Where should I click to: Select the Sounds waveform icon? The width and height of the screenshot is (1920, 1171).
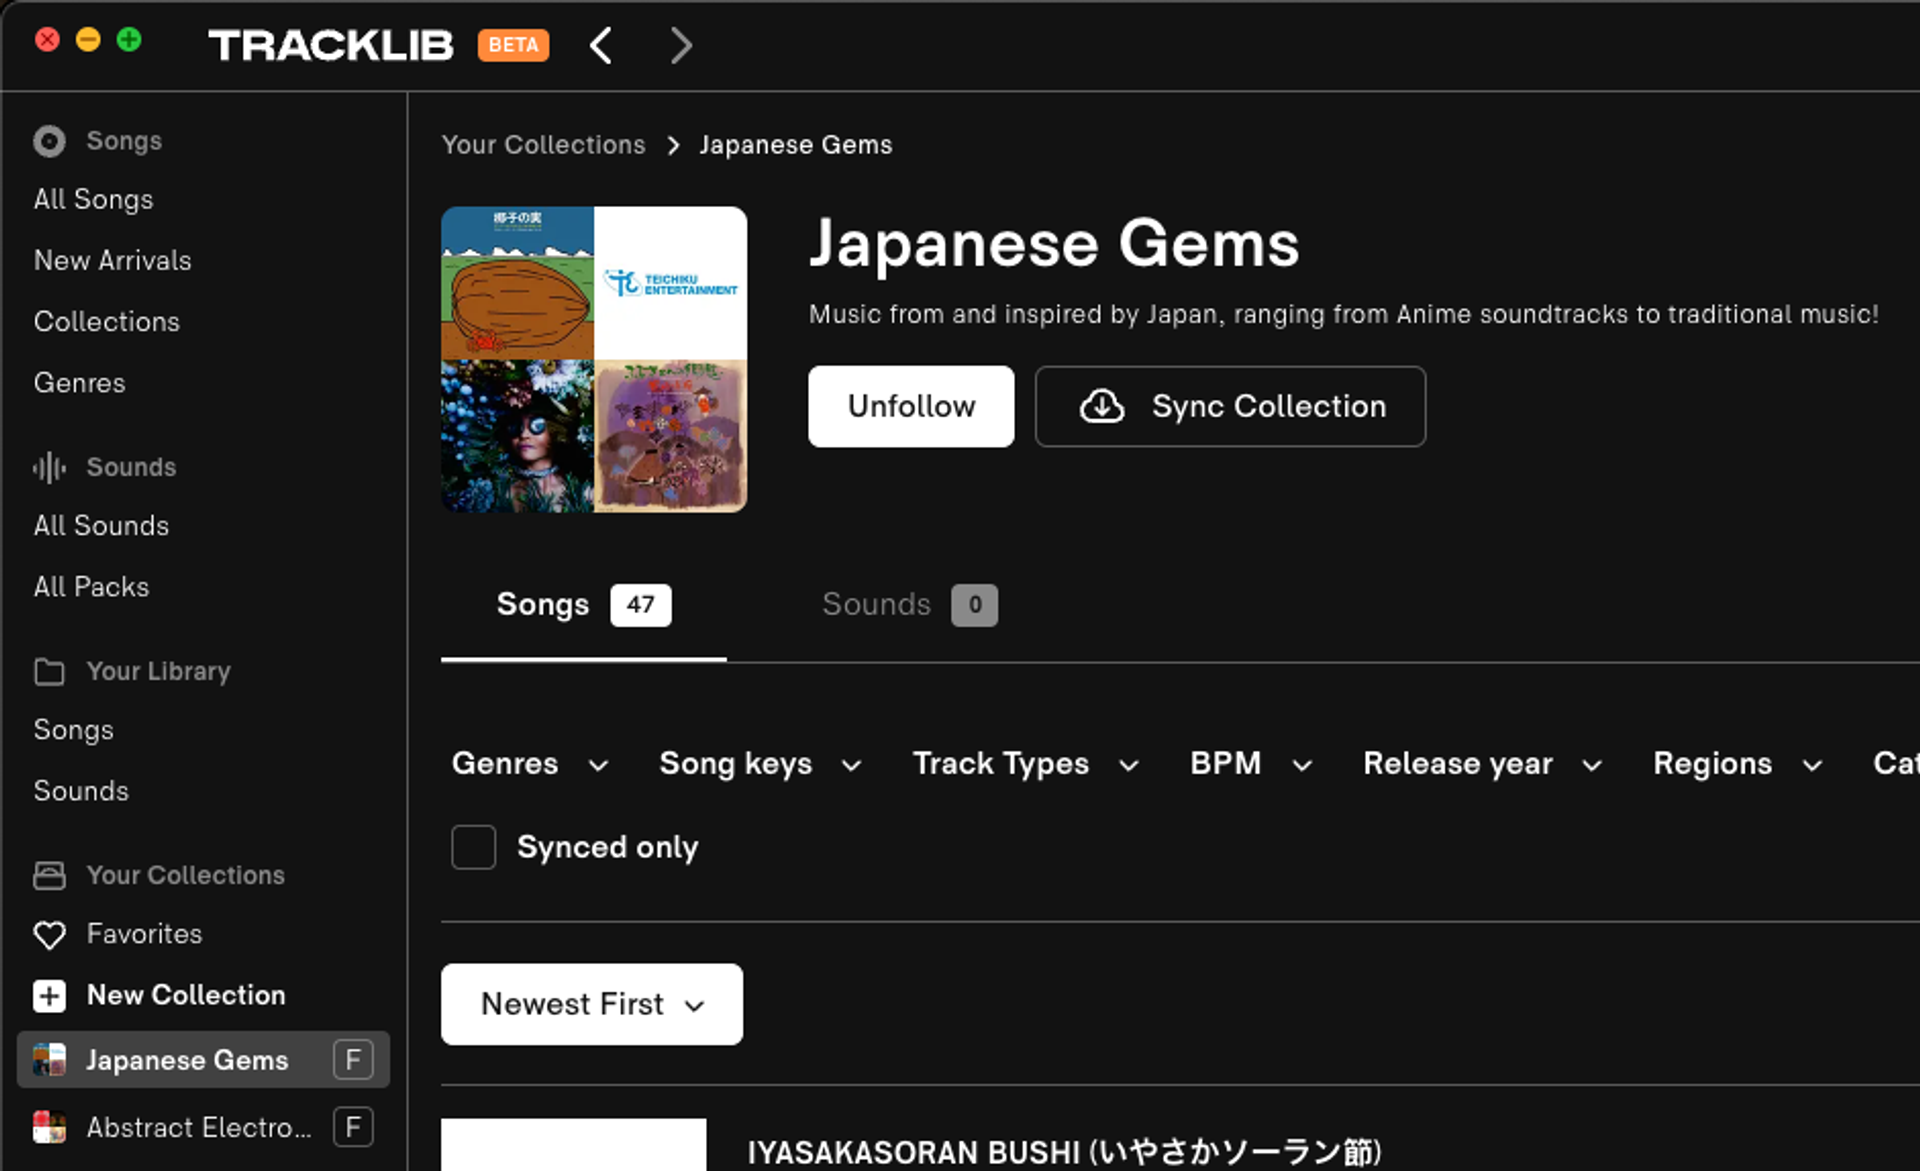(x=49, y=467)
